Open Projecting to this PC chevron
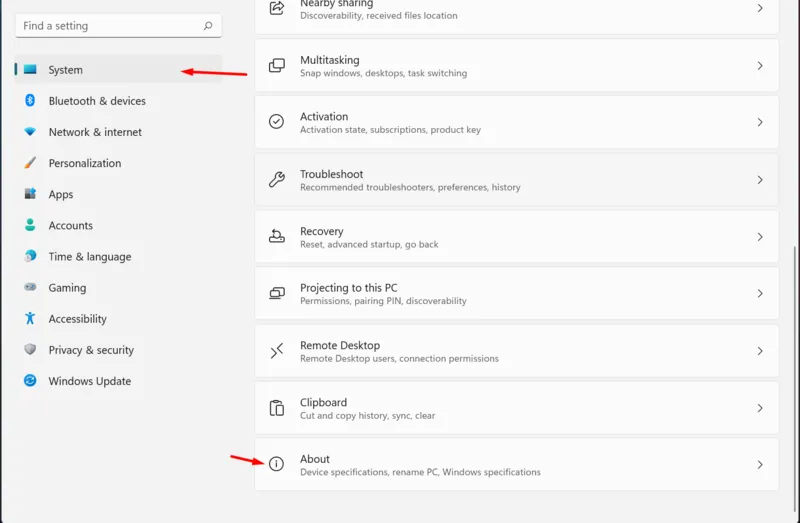 (x=760, y=294)
